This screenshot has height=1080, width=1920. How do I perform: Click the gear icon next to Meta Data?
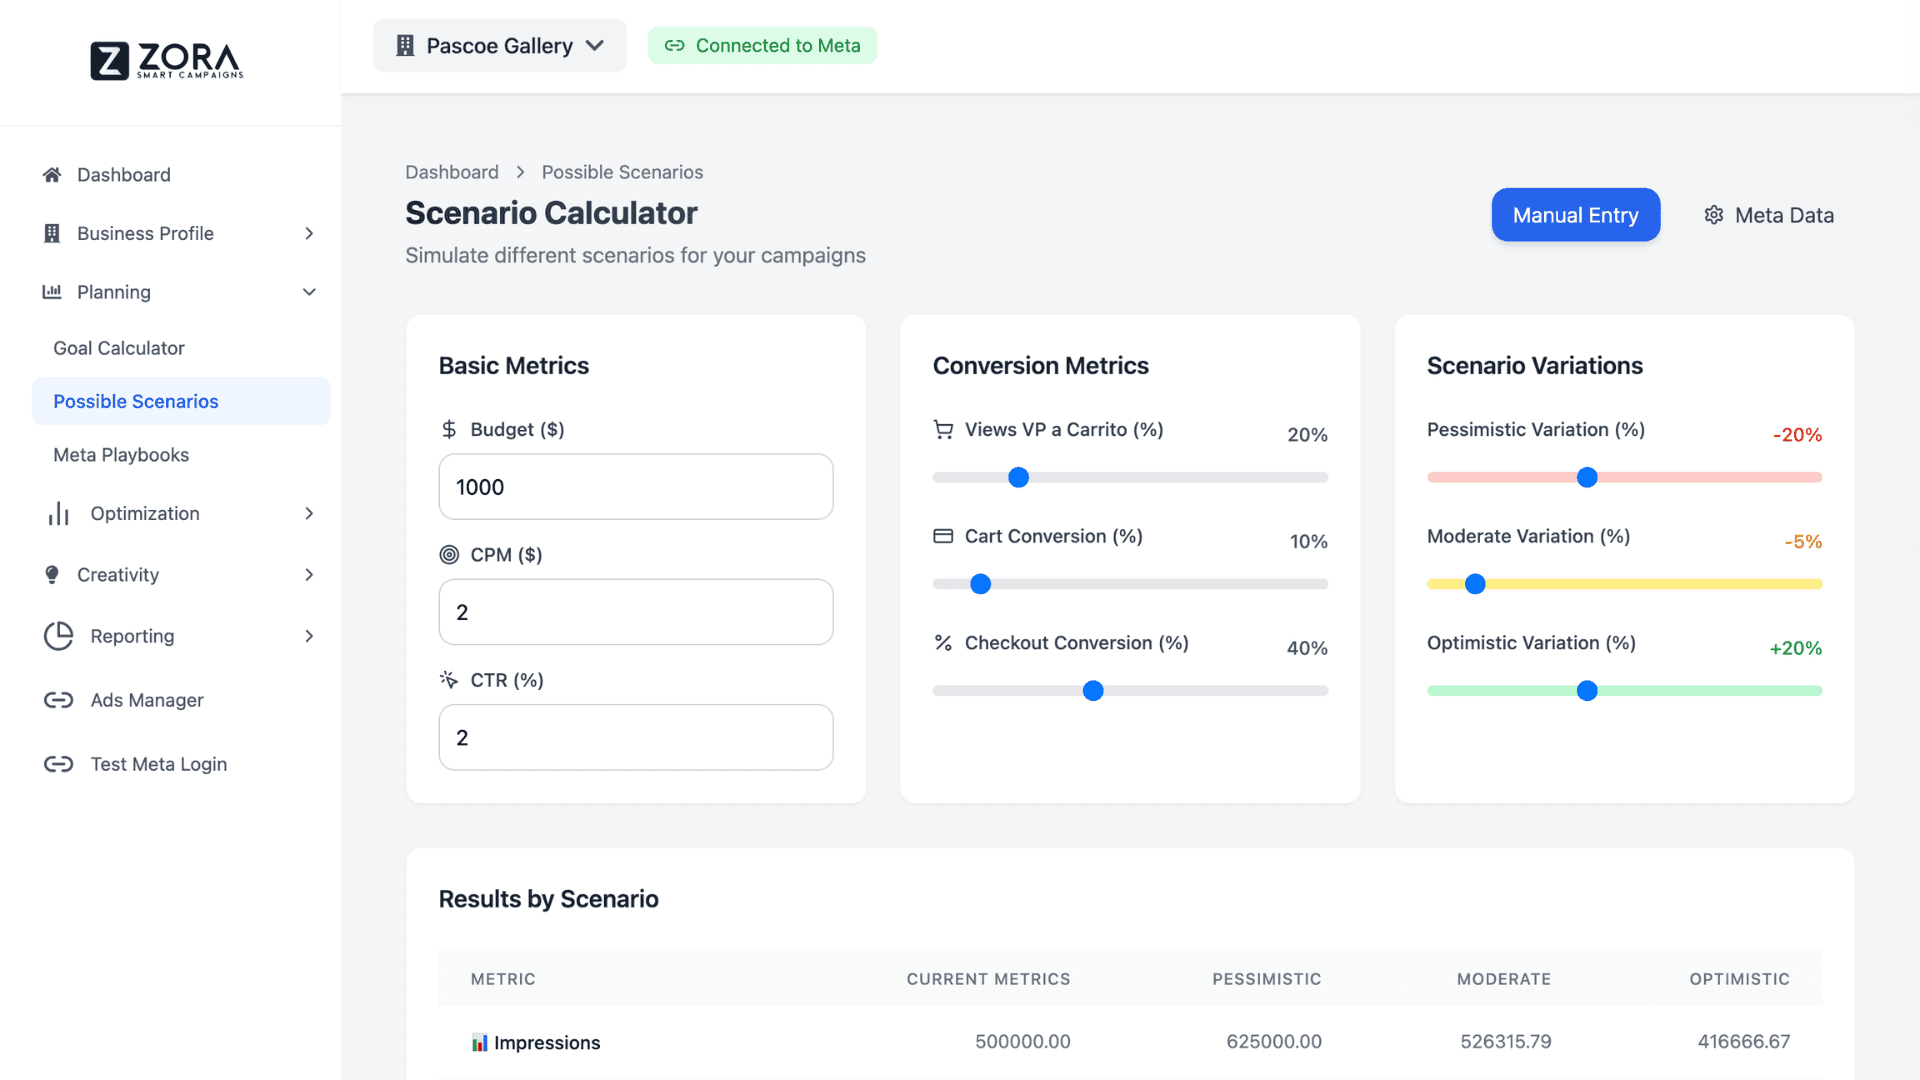[x=1714, y=215]
